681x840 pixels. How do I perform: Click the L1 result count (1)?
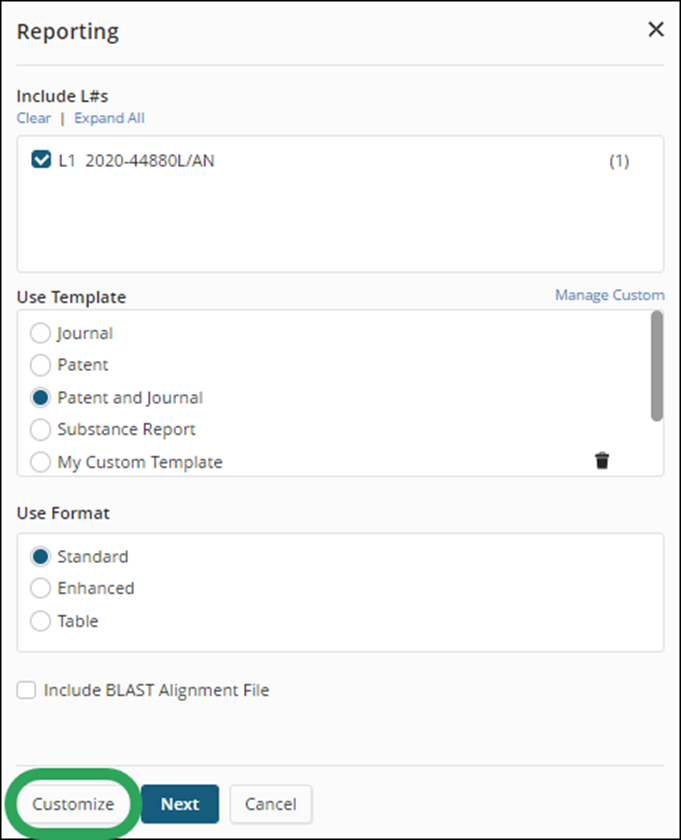[619, 161]
